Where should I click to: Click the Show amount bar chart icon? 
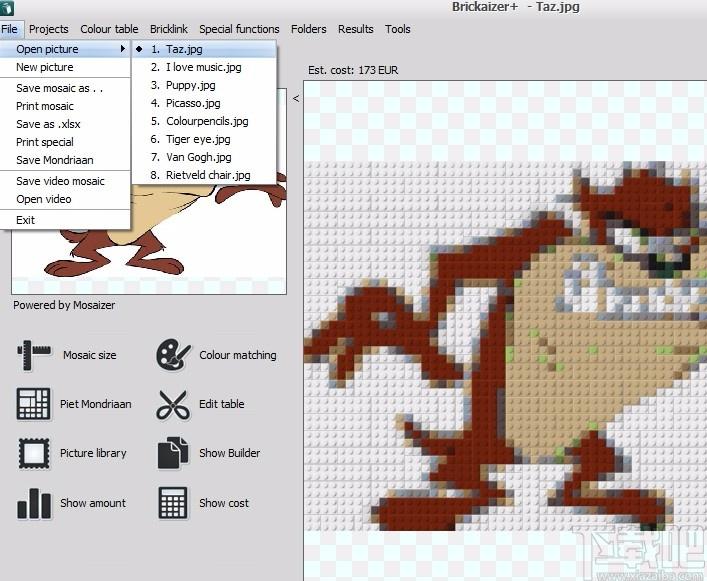34,503
